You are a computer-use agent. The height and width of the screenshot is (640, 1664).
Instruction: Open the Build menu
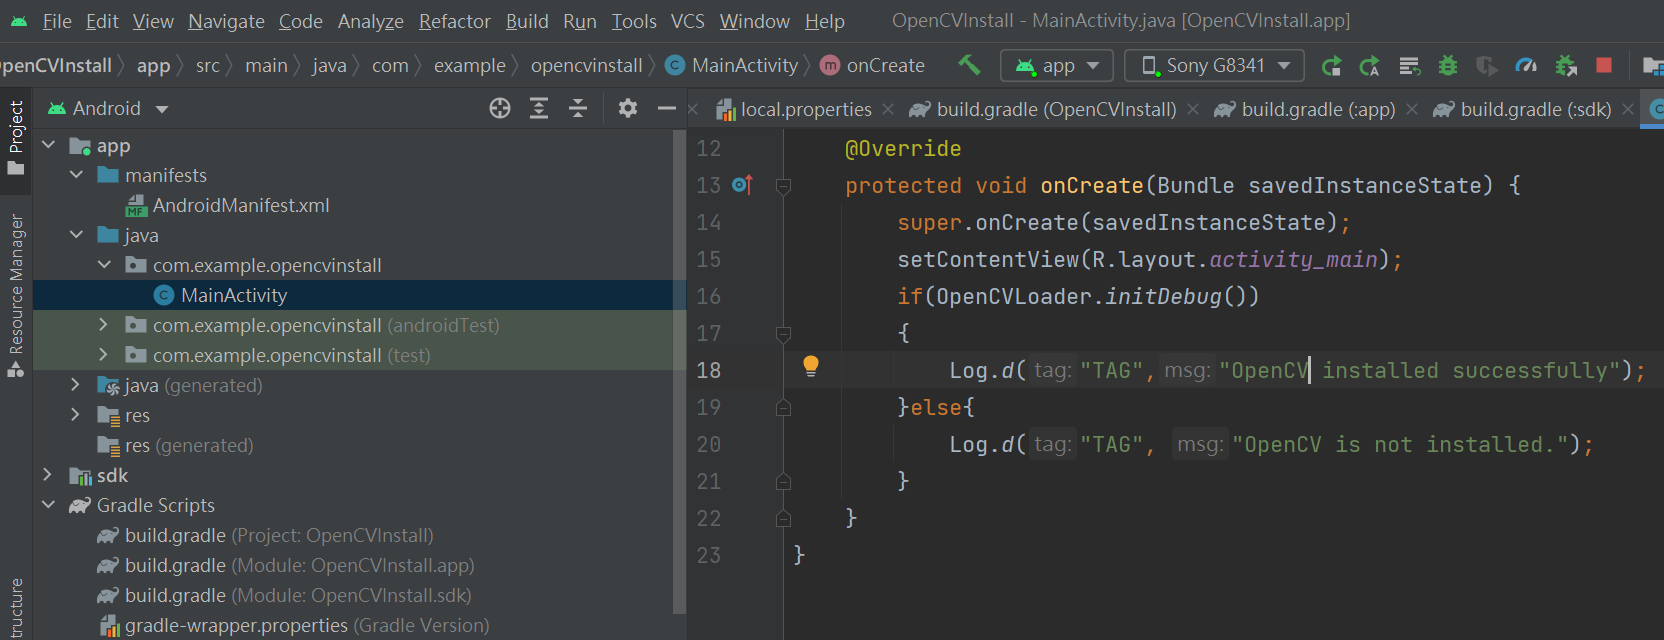pyautogui.click(x=527, y=21)
